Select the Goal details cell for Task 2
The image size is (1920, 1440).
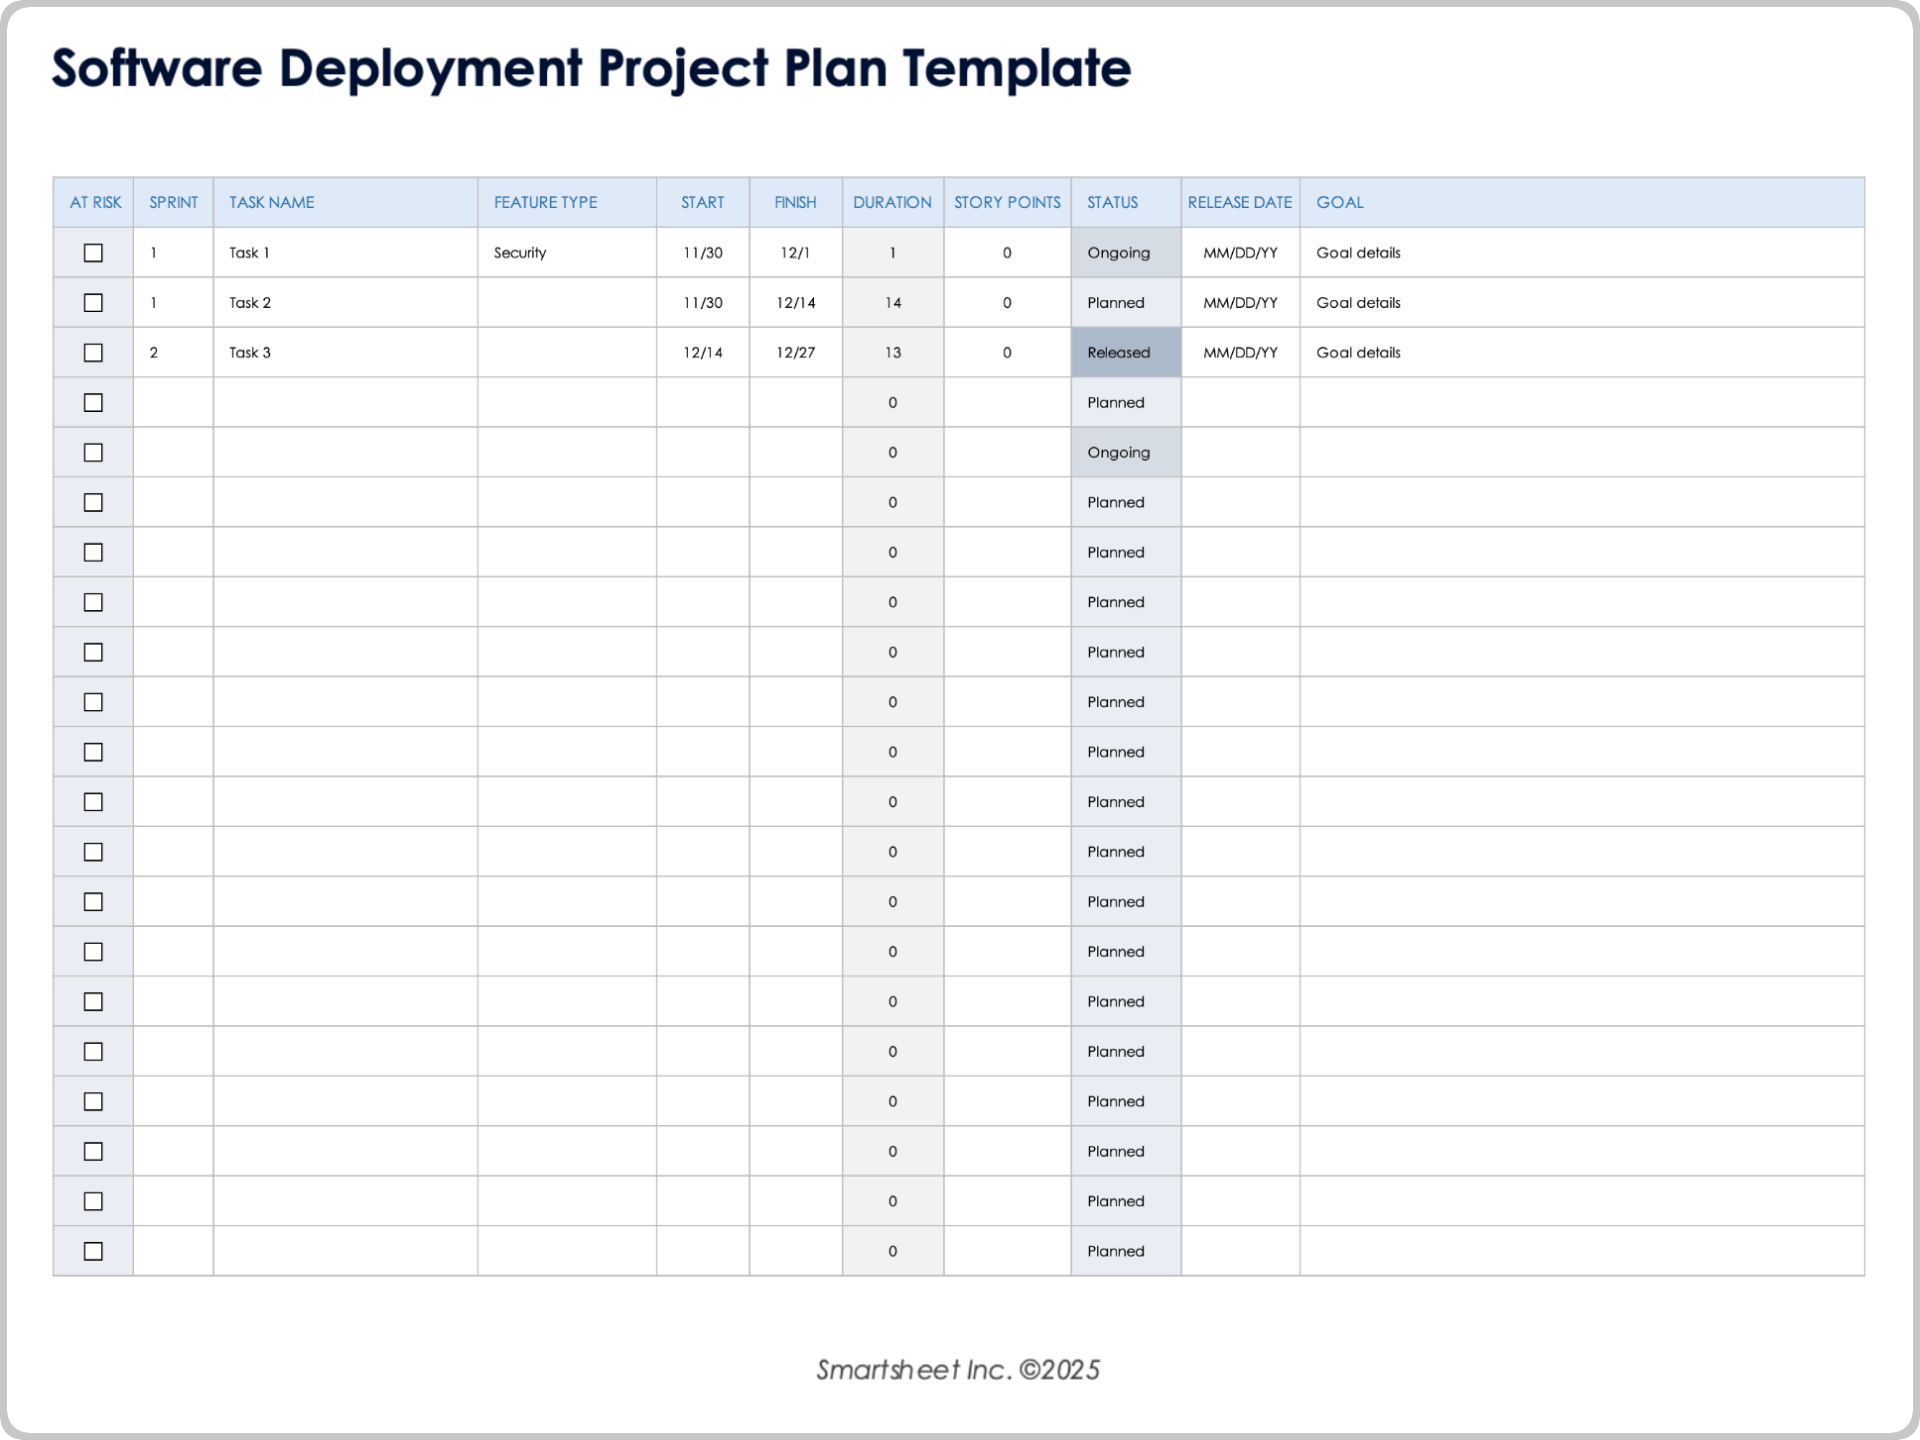pyautogui.click(x=1357, y=302)
